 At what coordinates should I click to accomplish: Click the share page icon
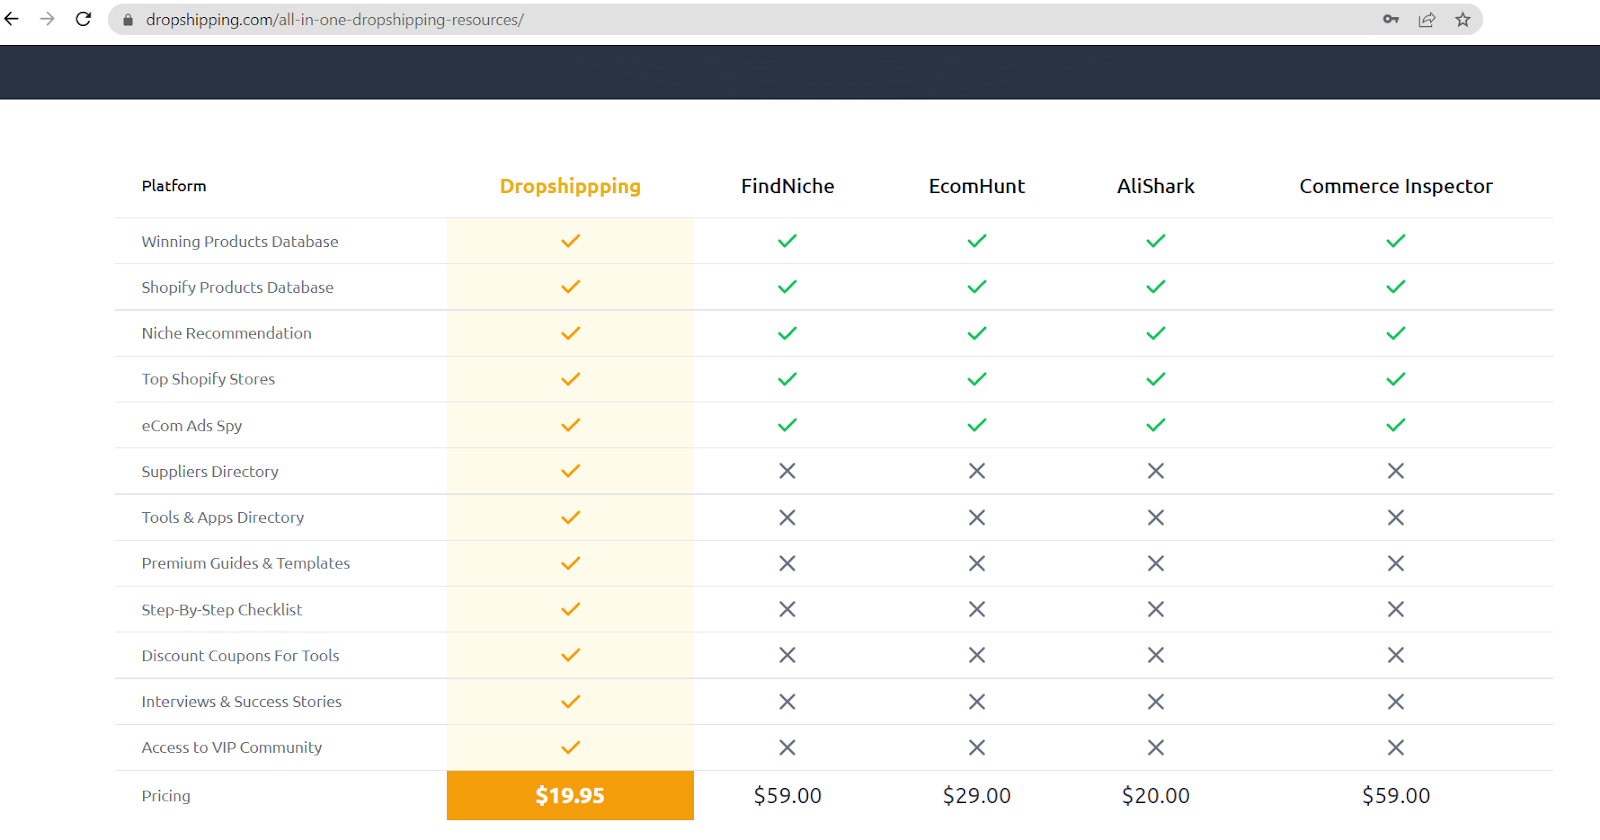[x=1427, y=19]
